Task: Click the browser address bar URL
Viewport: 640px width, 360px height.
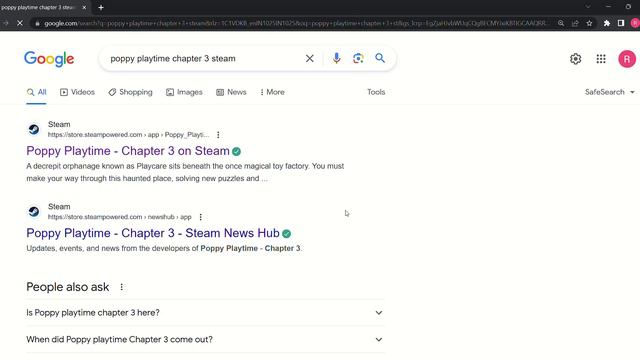Action: (x=295, y=23)
